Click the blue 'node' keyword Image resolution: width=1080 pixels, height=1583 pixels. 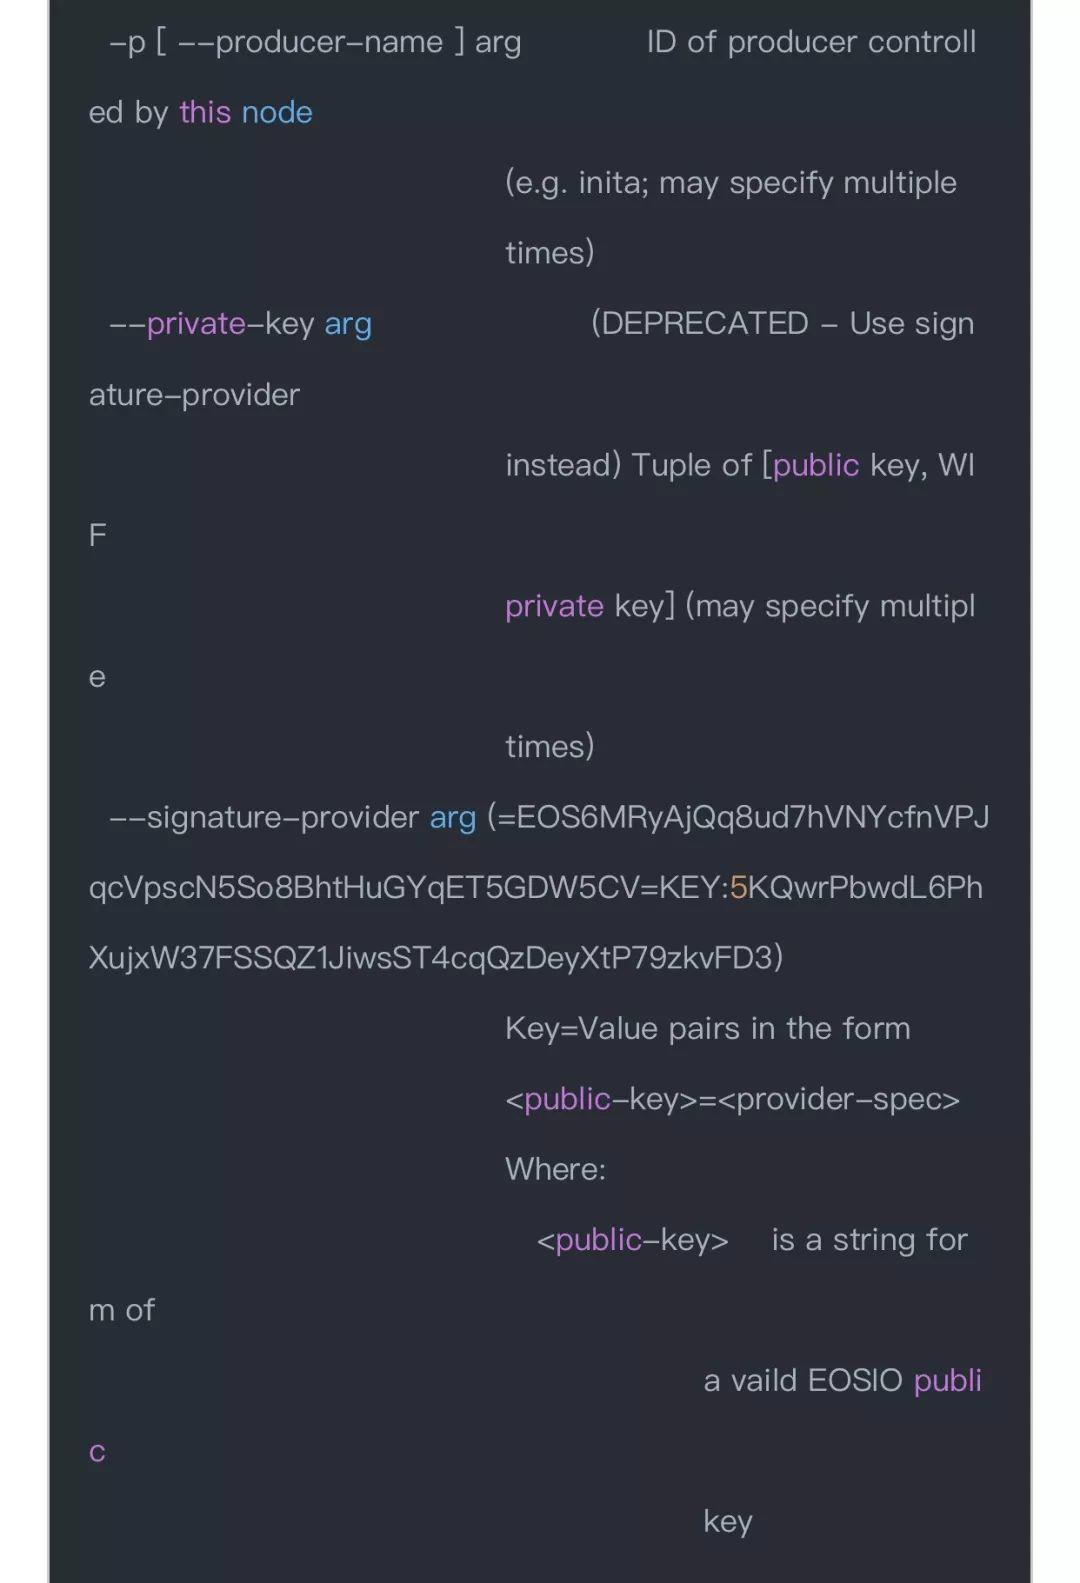pos(277,112)
